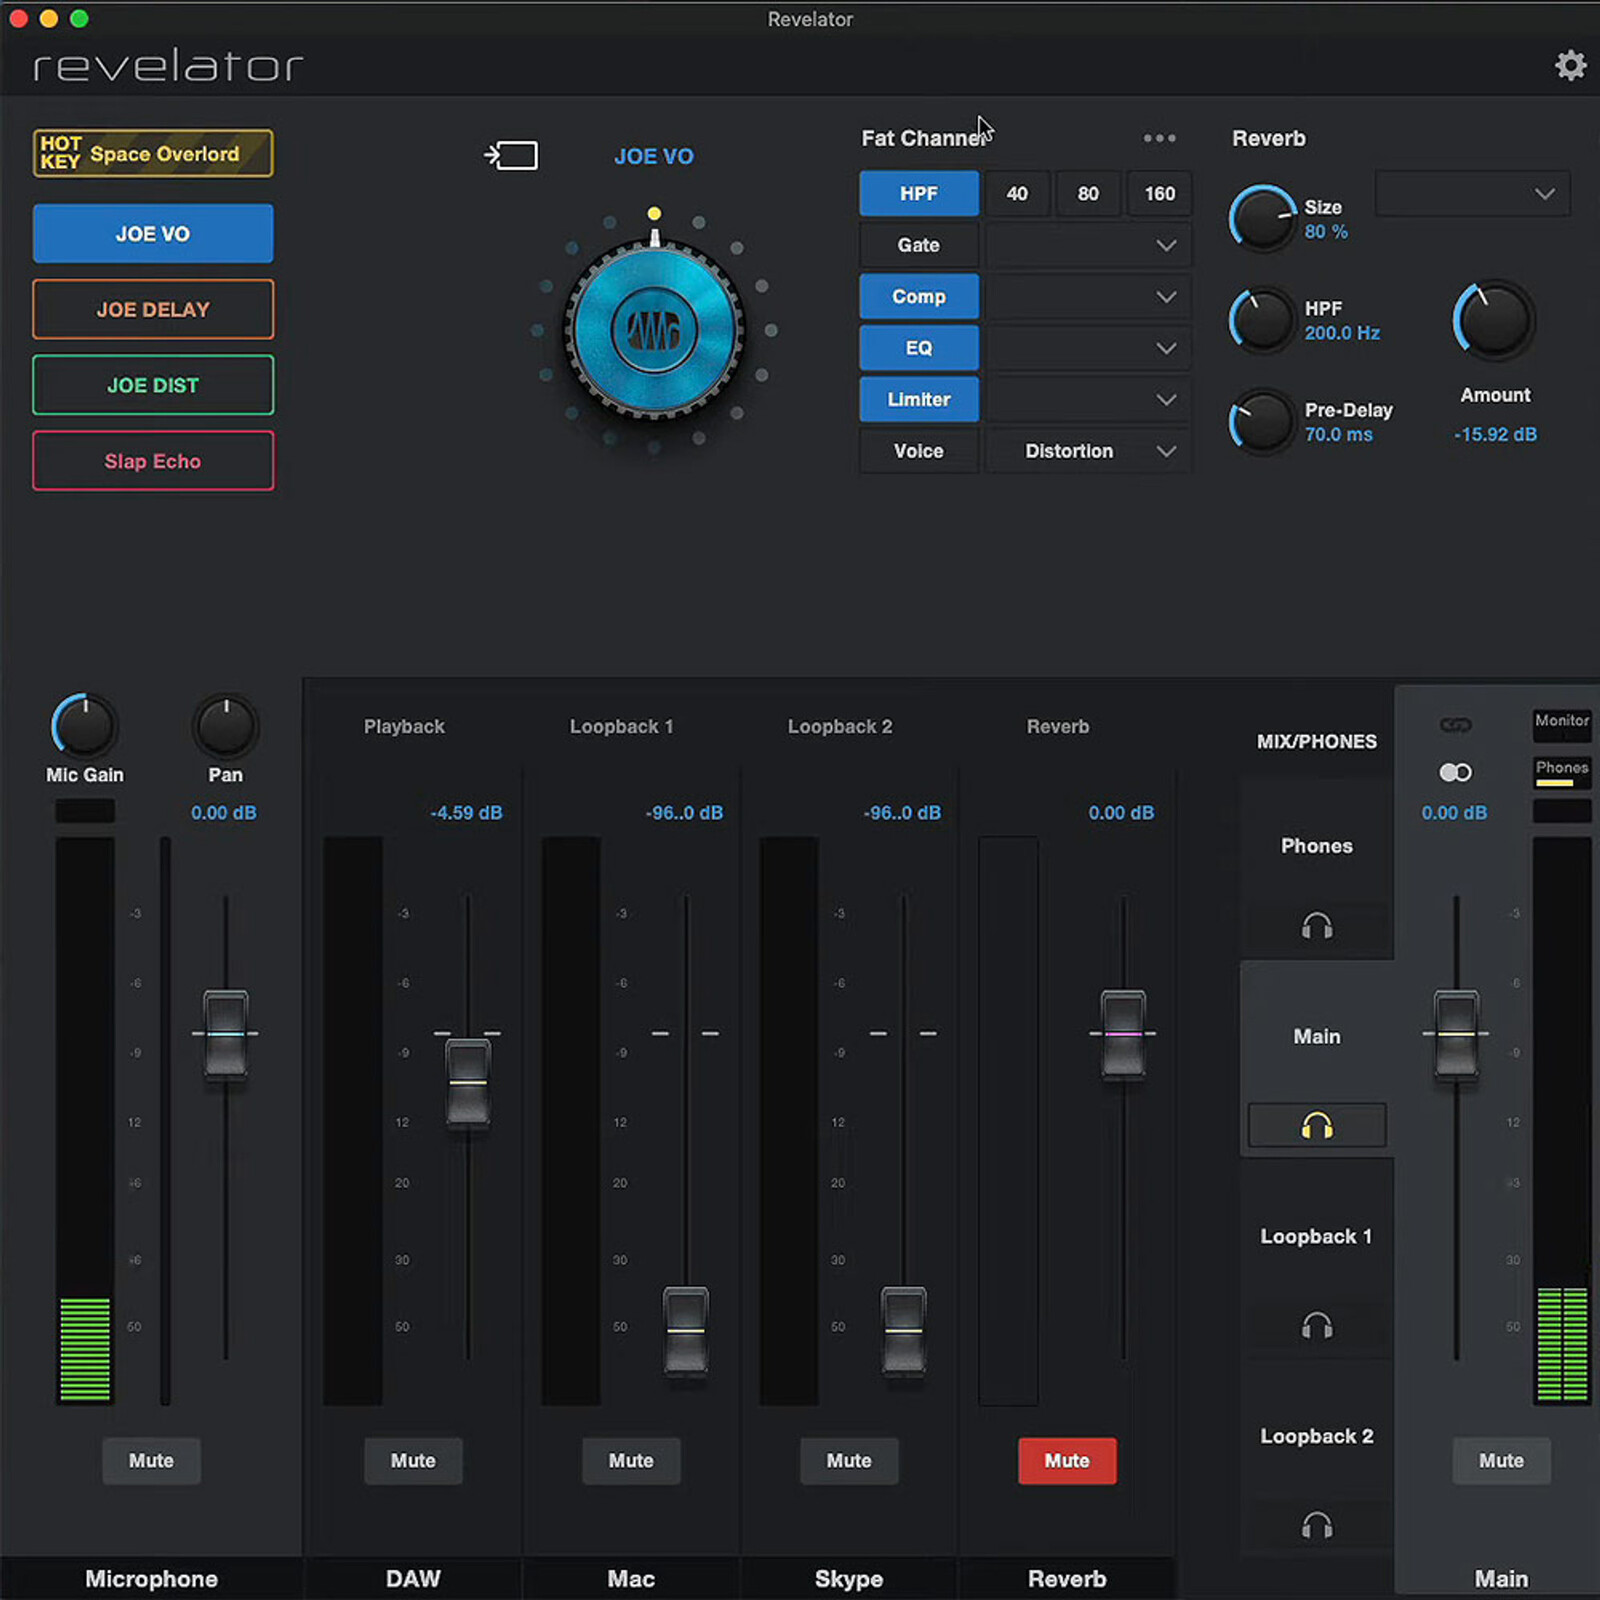Expand the Comp preset dropdown

(x=1088, y=296)
